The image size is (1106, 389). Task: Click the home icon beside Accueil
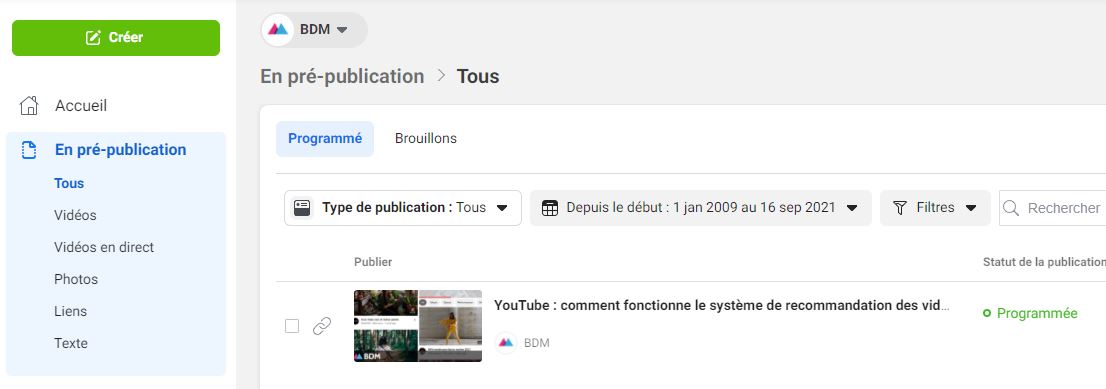click(29, 106)
